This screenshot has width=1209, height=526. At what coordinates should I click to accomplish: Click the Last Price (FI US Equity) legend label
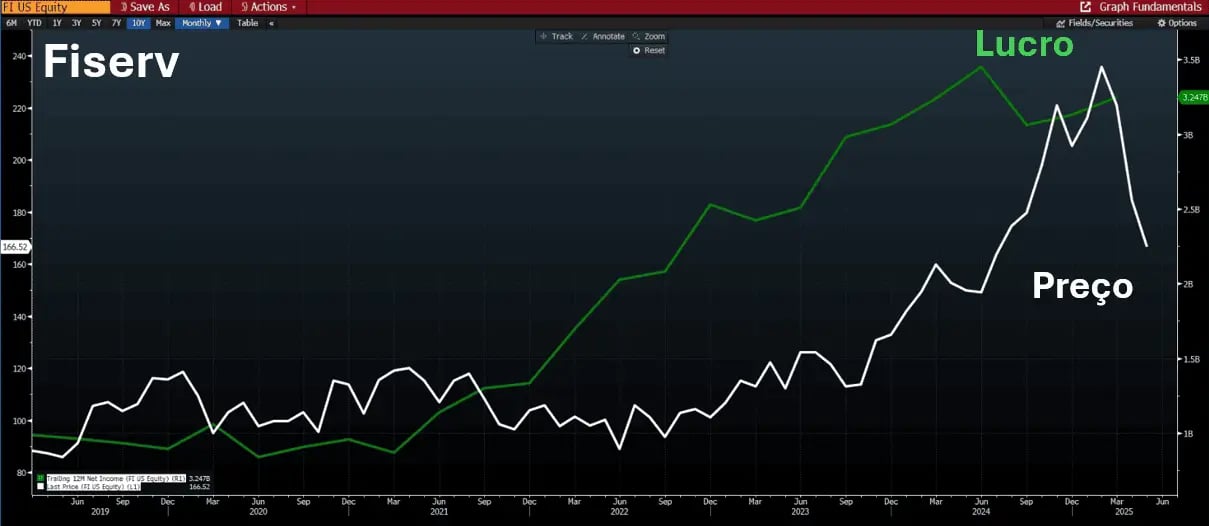[x=92, y=487]
